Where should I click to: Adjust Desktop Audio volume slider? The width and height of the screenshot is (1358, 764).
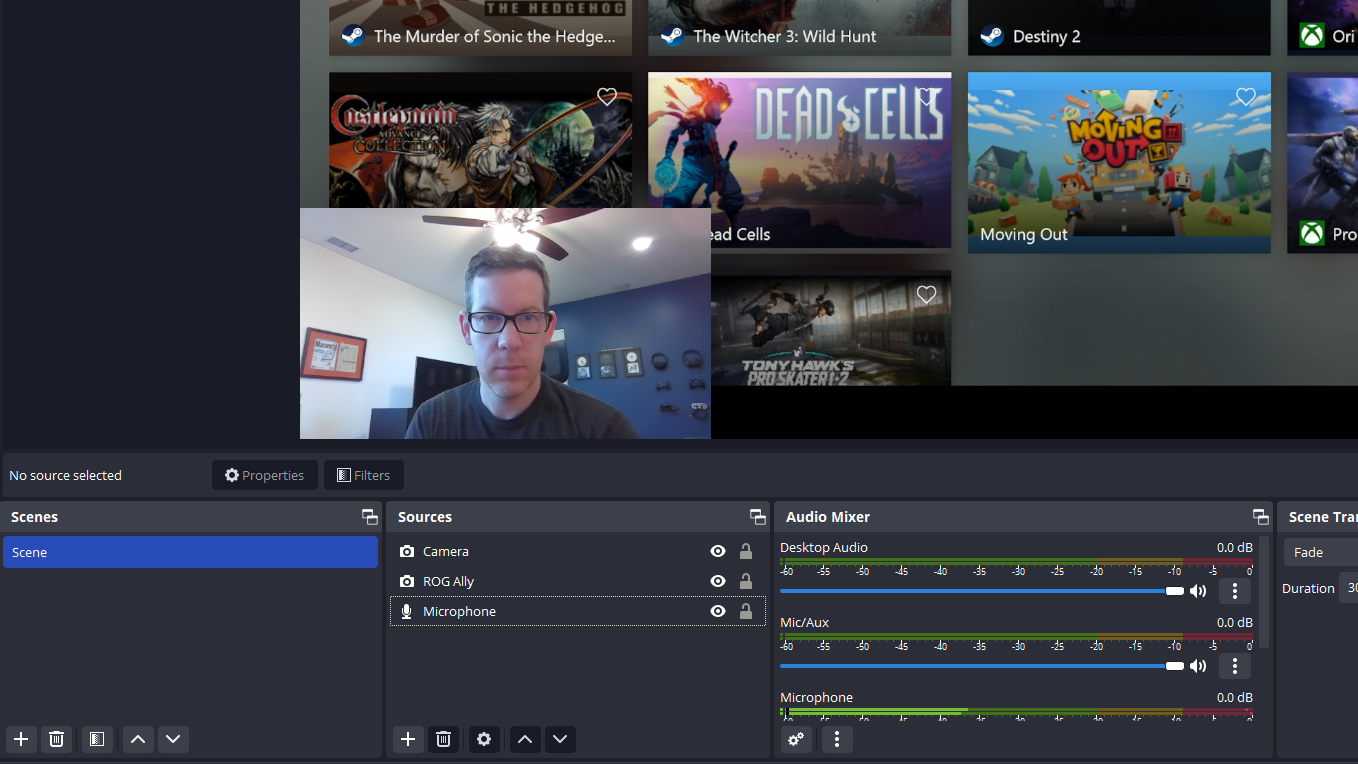(x=982, y=591)
